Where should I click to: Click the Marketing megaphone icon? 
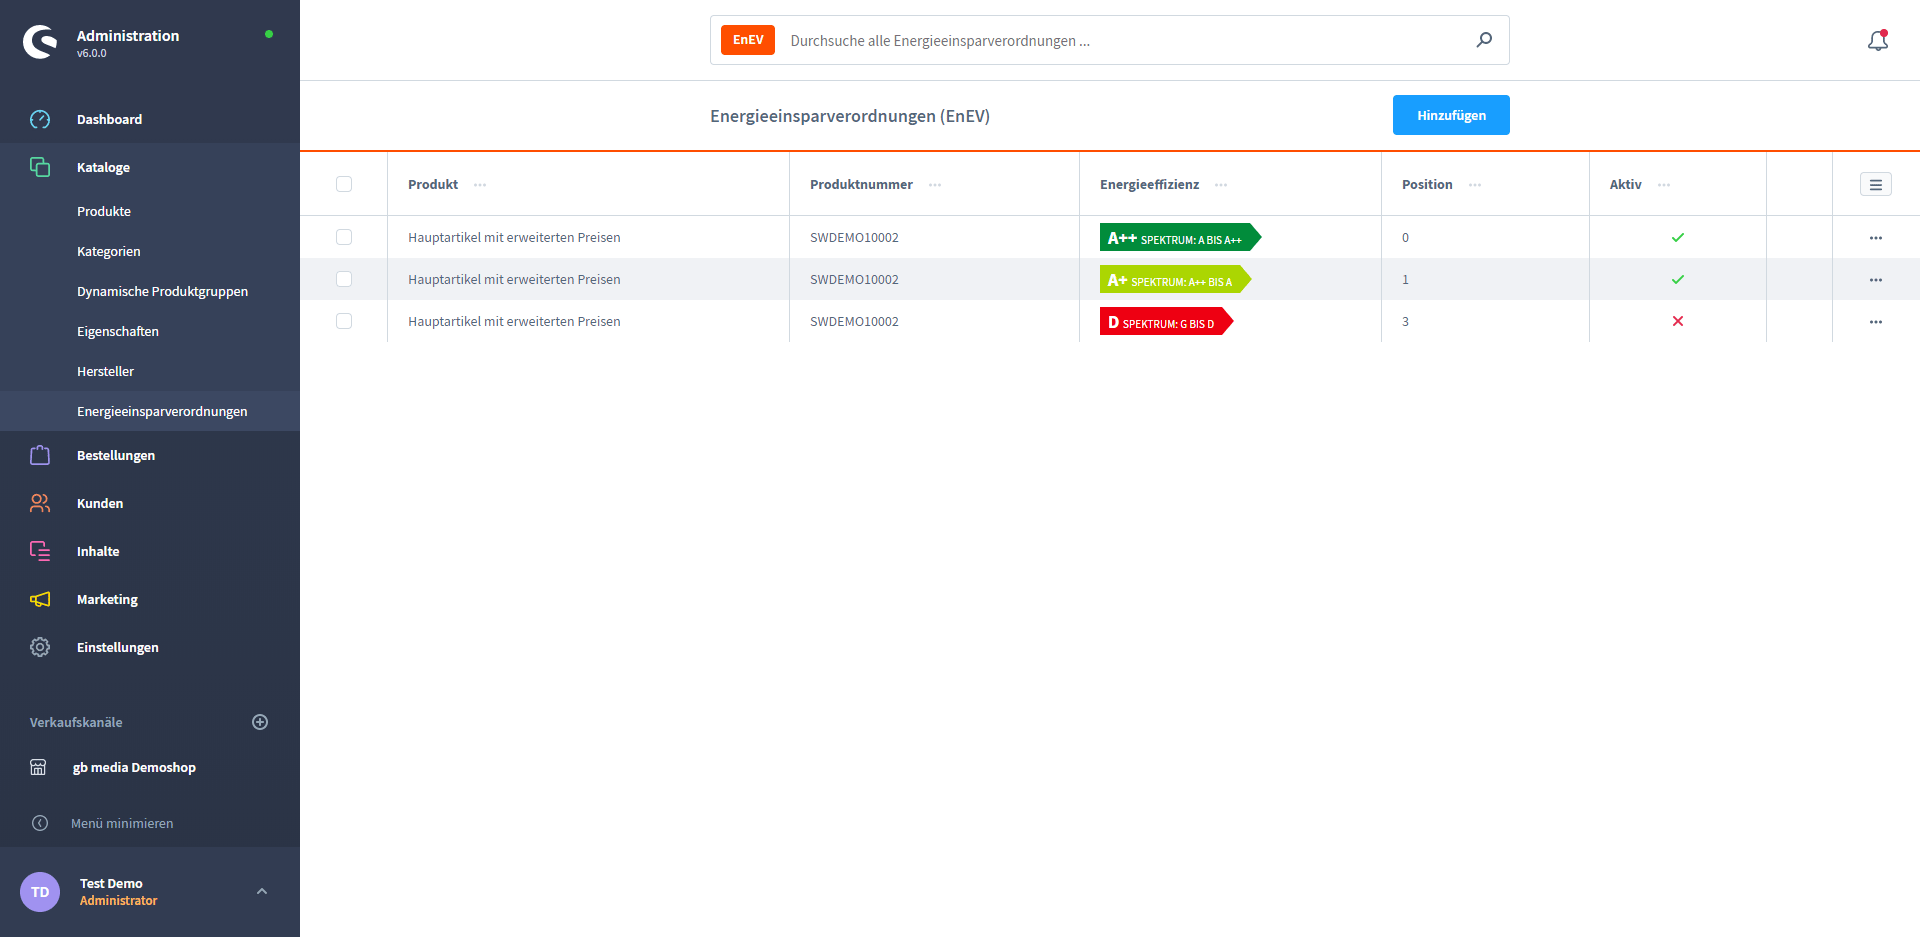point(40,599)
